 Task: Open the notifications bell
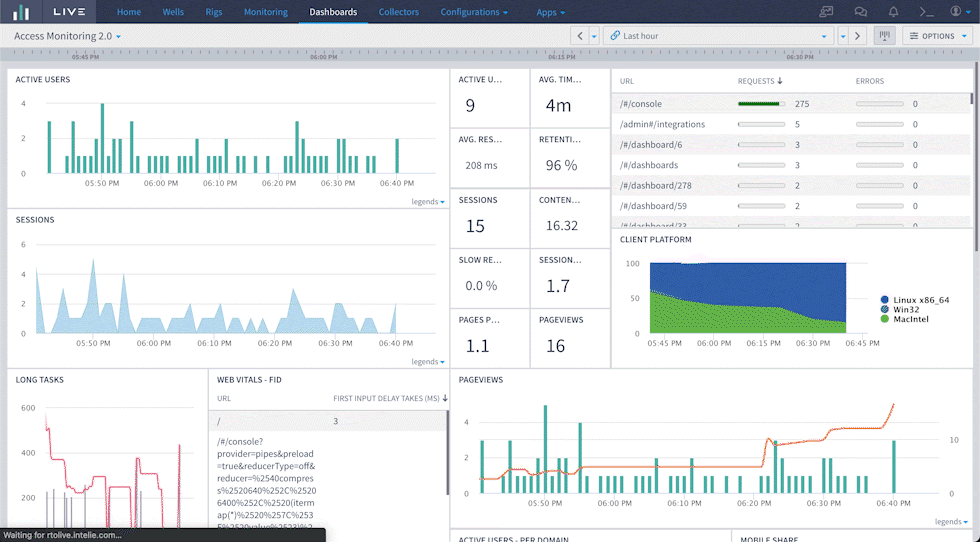tap(893, 12)
